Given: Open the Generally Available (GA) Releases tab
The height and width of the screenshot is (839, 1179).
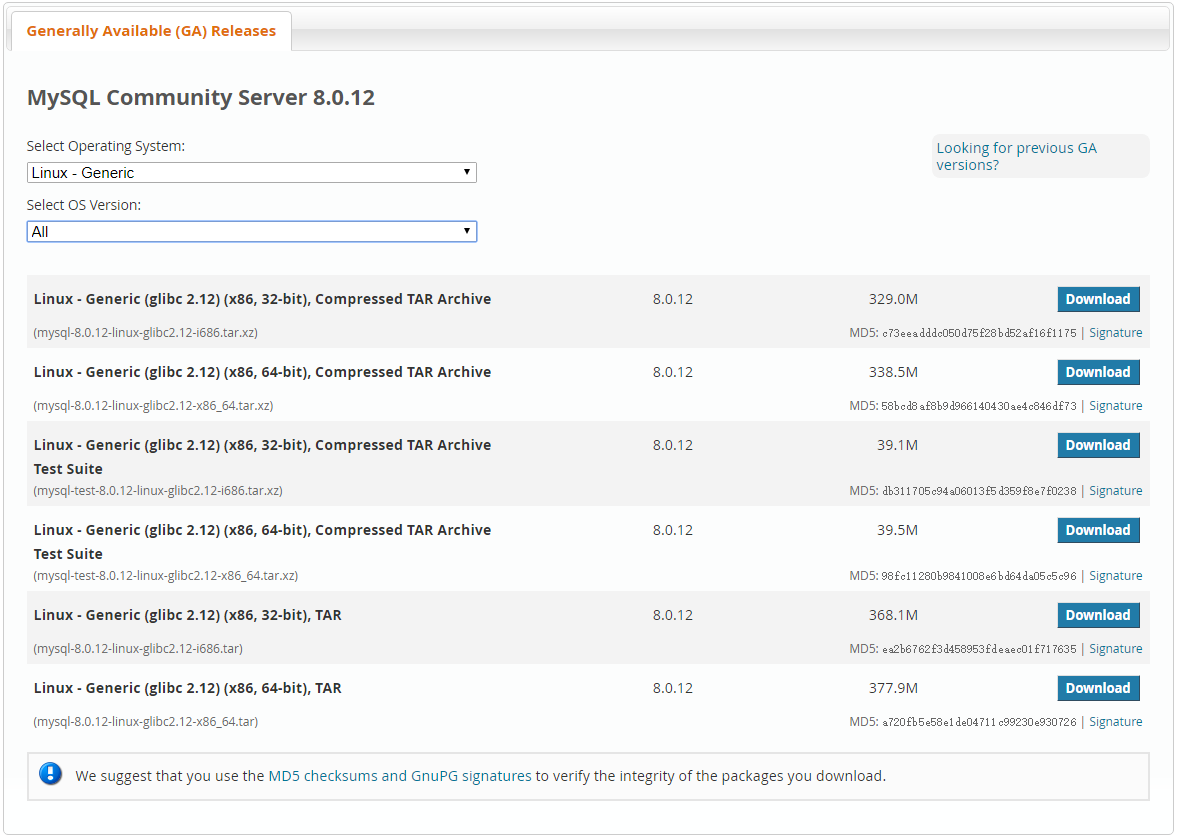Looking at the screenshot, I should pos(151,31).
